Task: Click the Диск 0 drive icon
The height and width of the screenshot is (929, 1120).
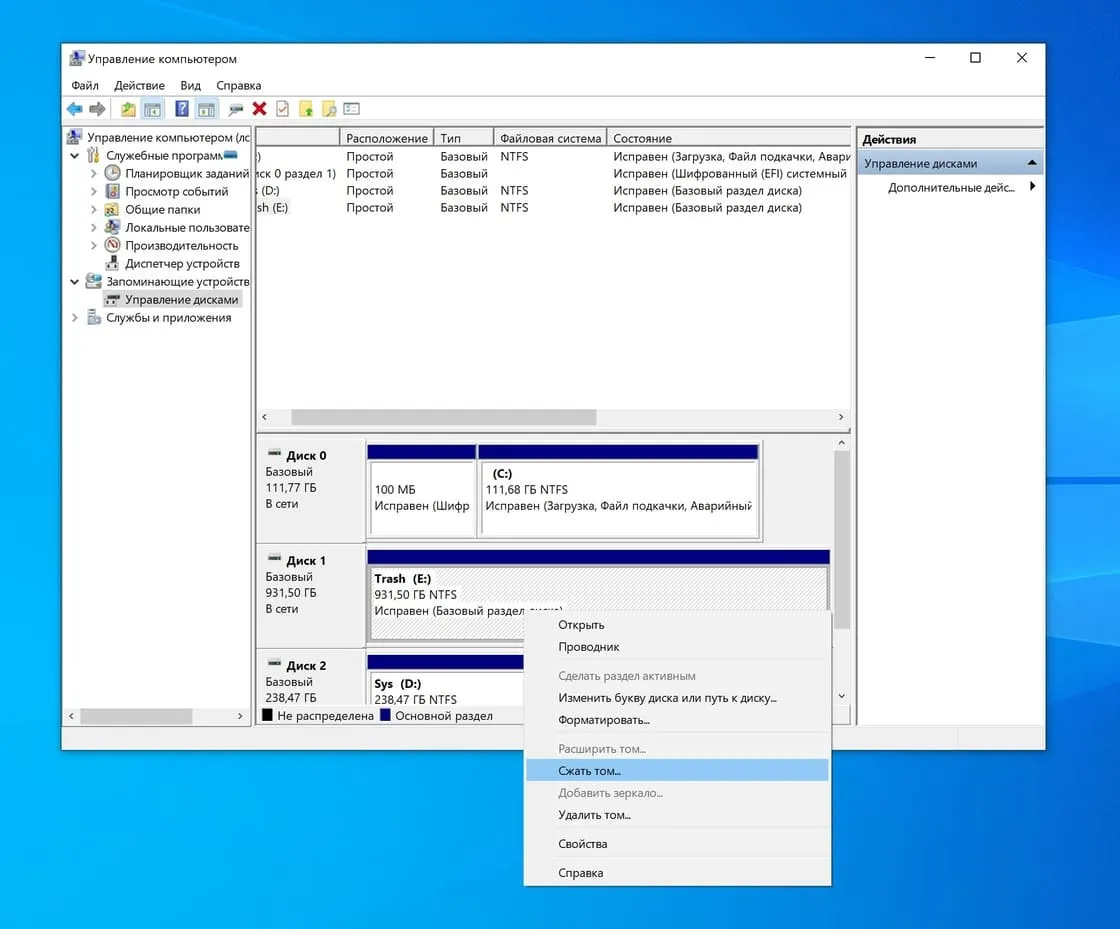Action: coord(274,453)
